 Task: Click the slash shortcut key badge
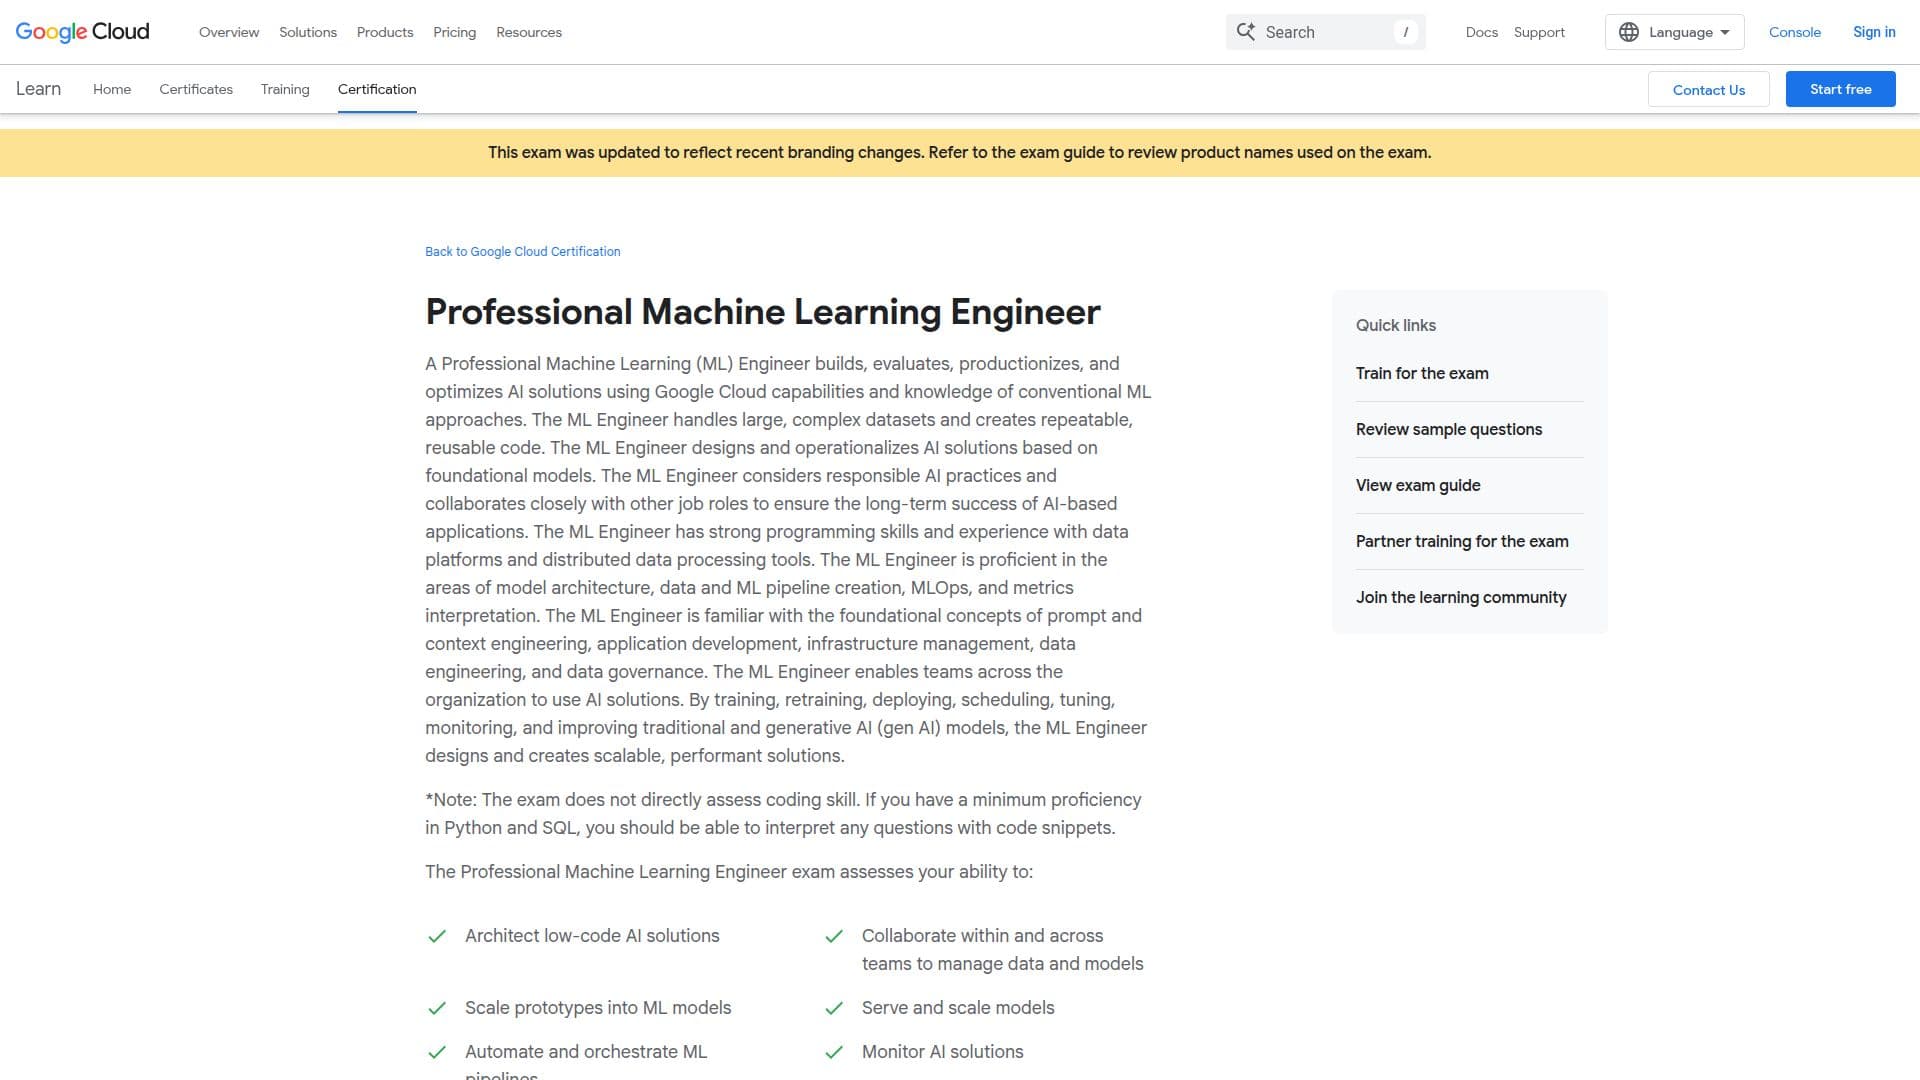click(x=1405, y=32)
